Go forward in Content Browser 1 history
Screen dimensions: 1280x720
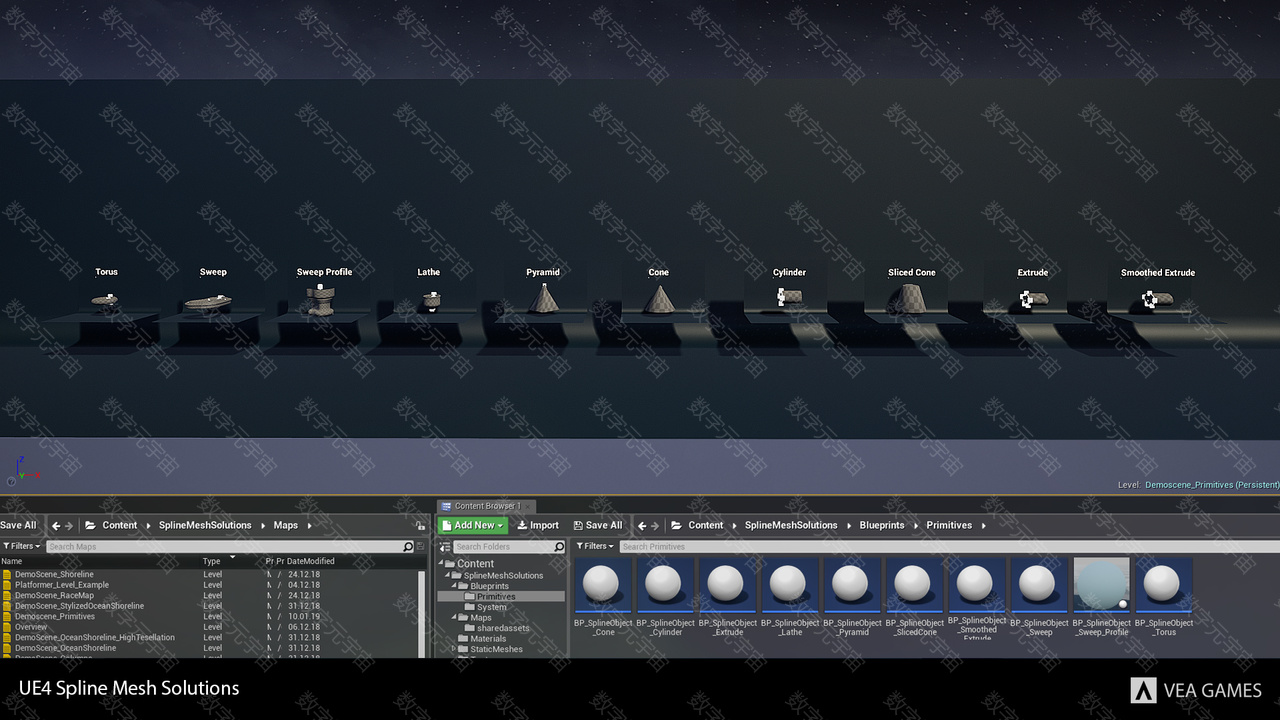click(657, 525)
